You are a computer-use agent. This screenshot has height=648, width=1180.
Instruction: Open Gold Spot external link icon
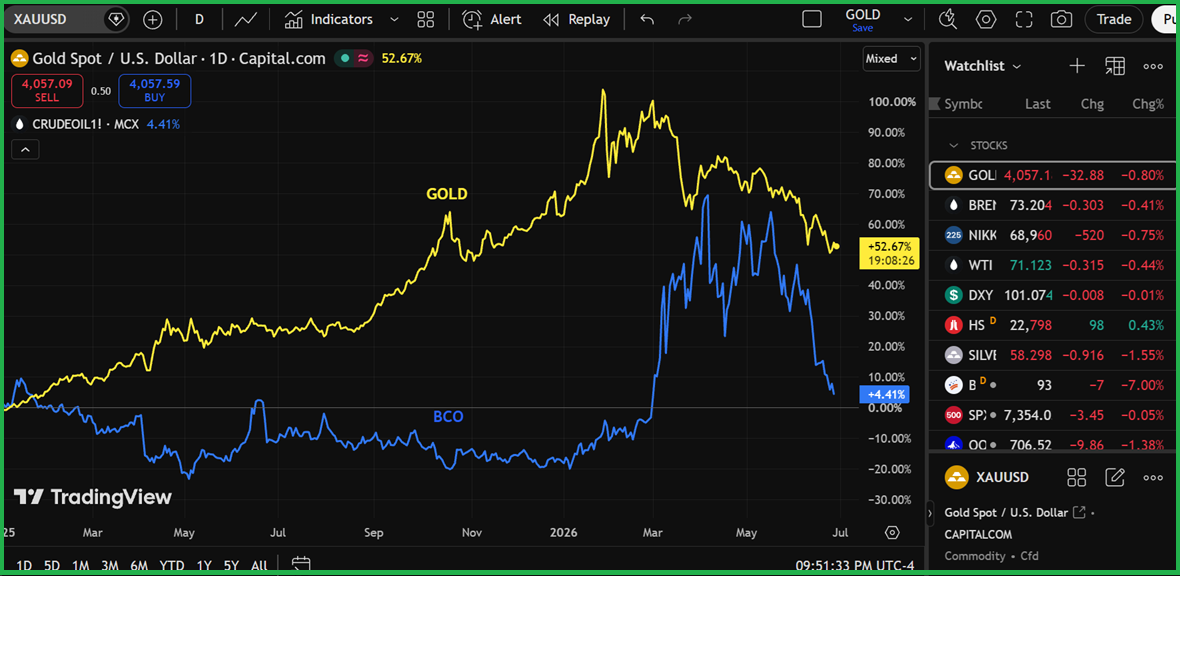tap(1079, 512)
